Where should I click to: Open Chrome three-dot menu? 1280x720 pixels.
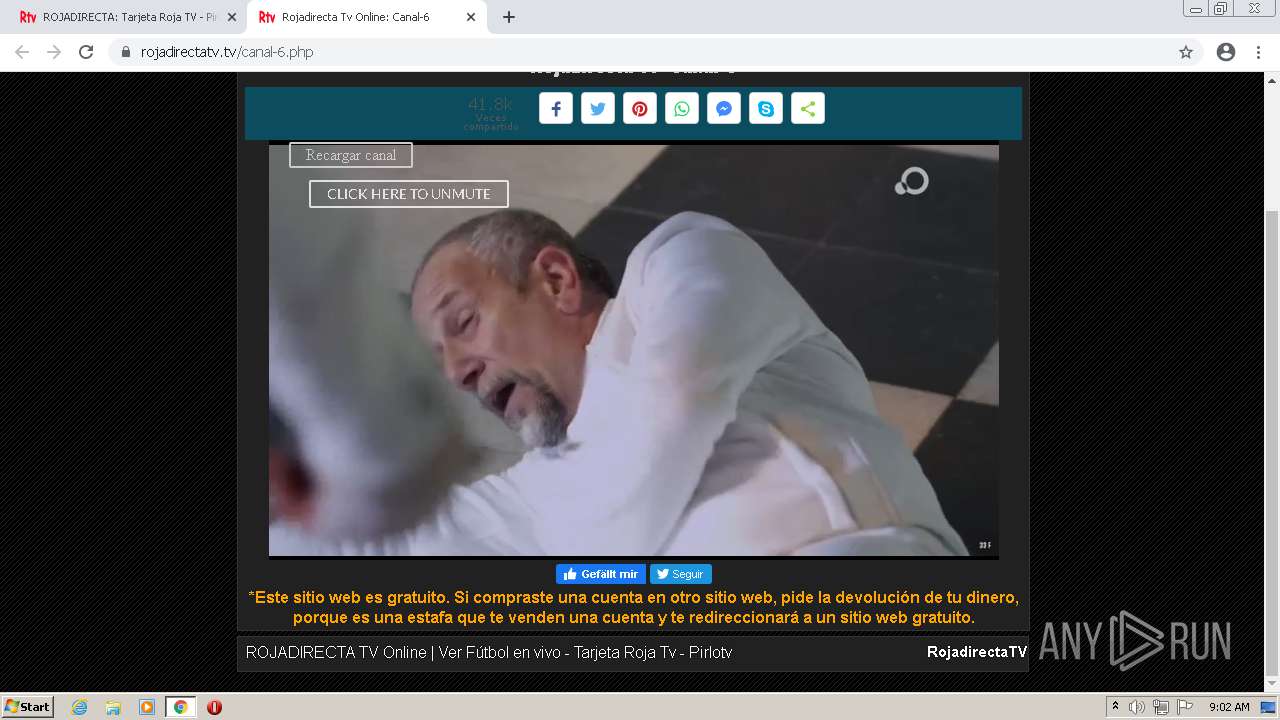[x=1258, y=52]
